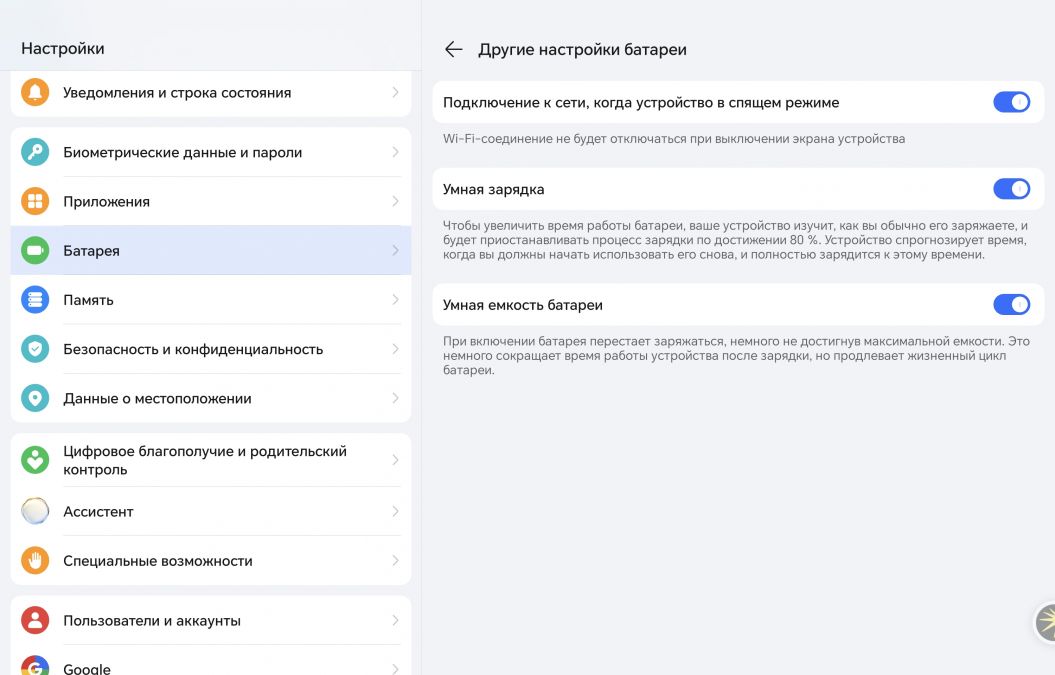Viewport: 1055px width, 675px height.
Task: Click the Location pin icon
Action: tap(35, 398)
